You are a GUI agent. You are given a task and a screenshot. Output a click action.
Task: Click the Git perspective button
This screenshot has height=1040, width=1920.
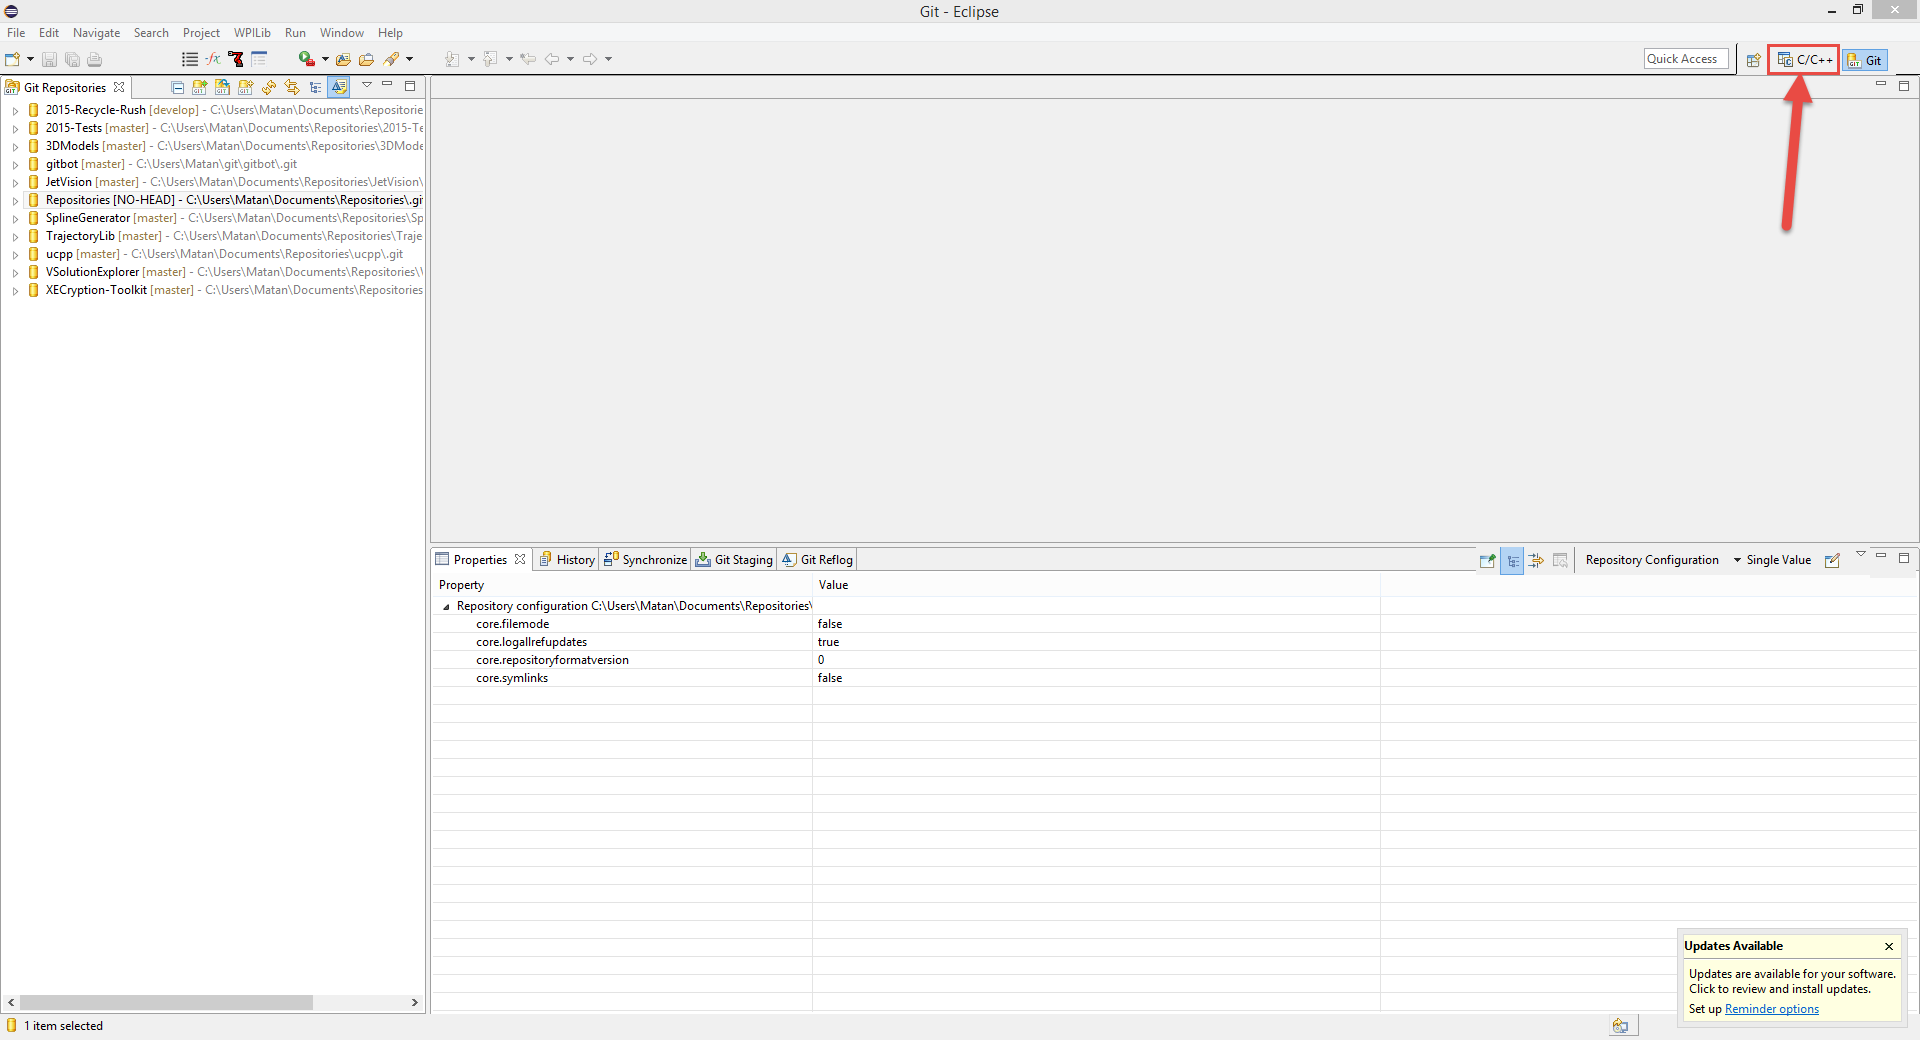pyautogui.click(x=1865, y=60)
